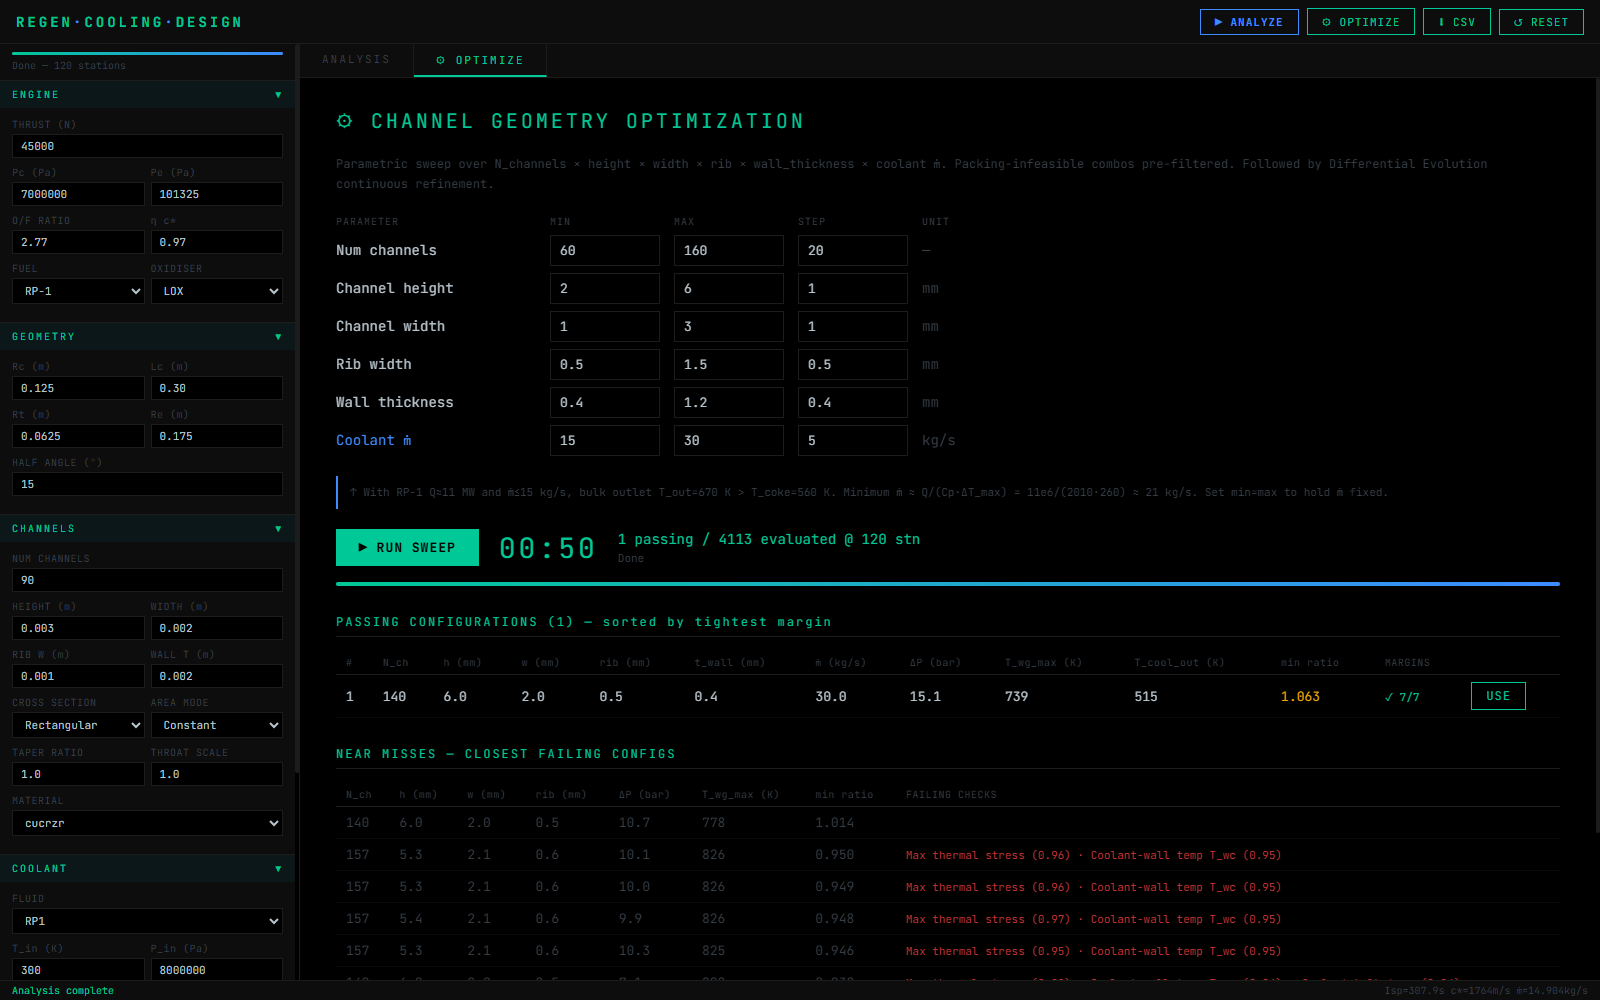
Task: Click the Taper Ratio input
Action: point(78,774)
